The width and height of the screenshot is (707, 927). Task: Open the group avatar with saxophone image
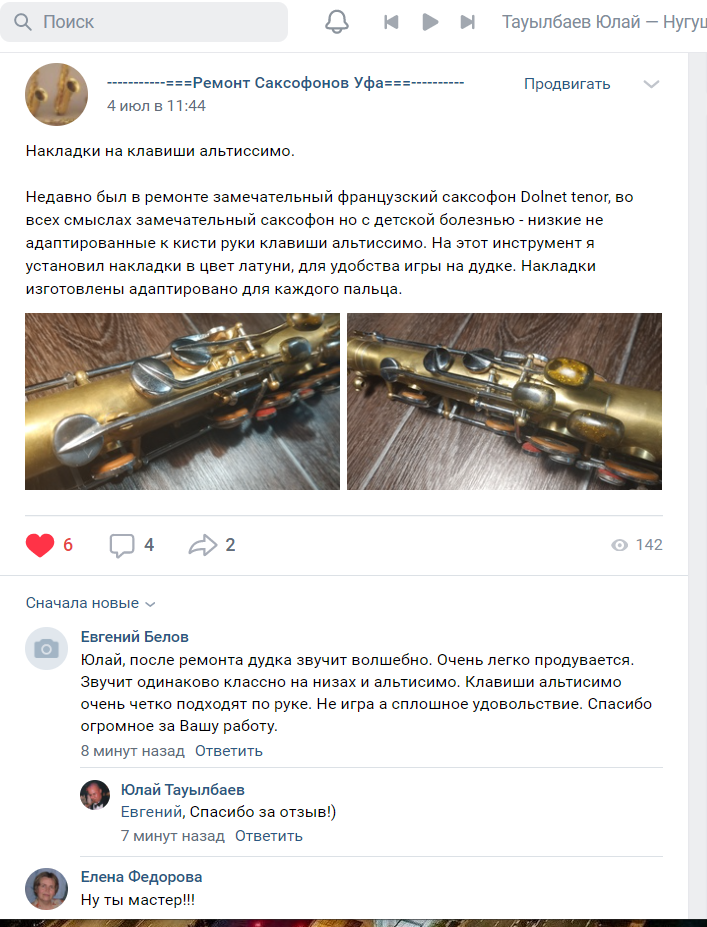[x=56, y=95]
